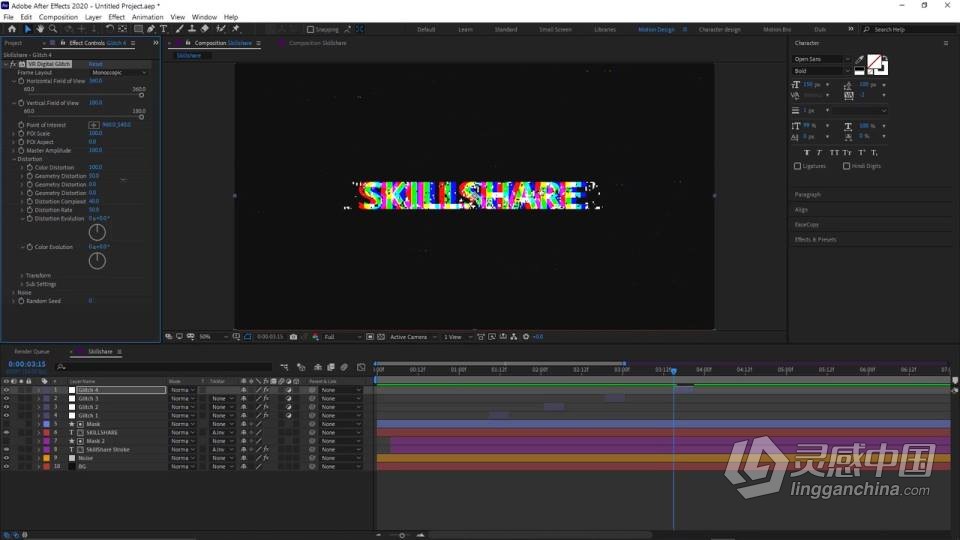Open the Effect menu
Screen dimensions: 960x540
coord(116,17)
